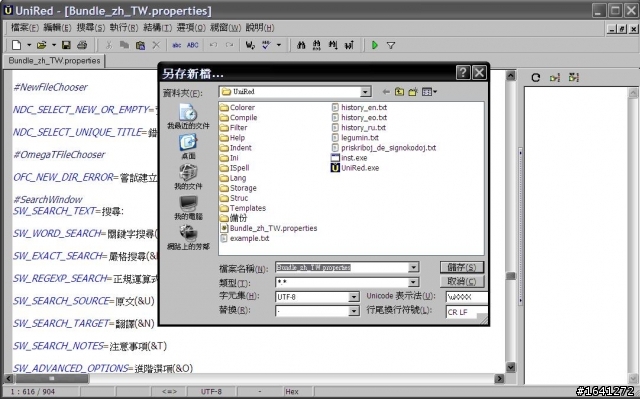This screenshot has width=640, height=399.
Task: Click the filter funnel toolbar icon
Action: 391,45
